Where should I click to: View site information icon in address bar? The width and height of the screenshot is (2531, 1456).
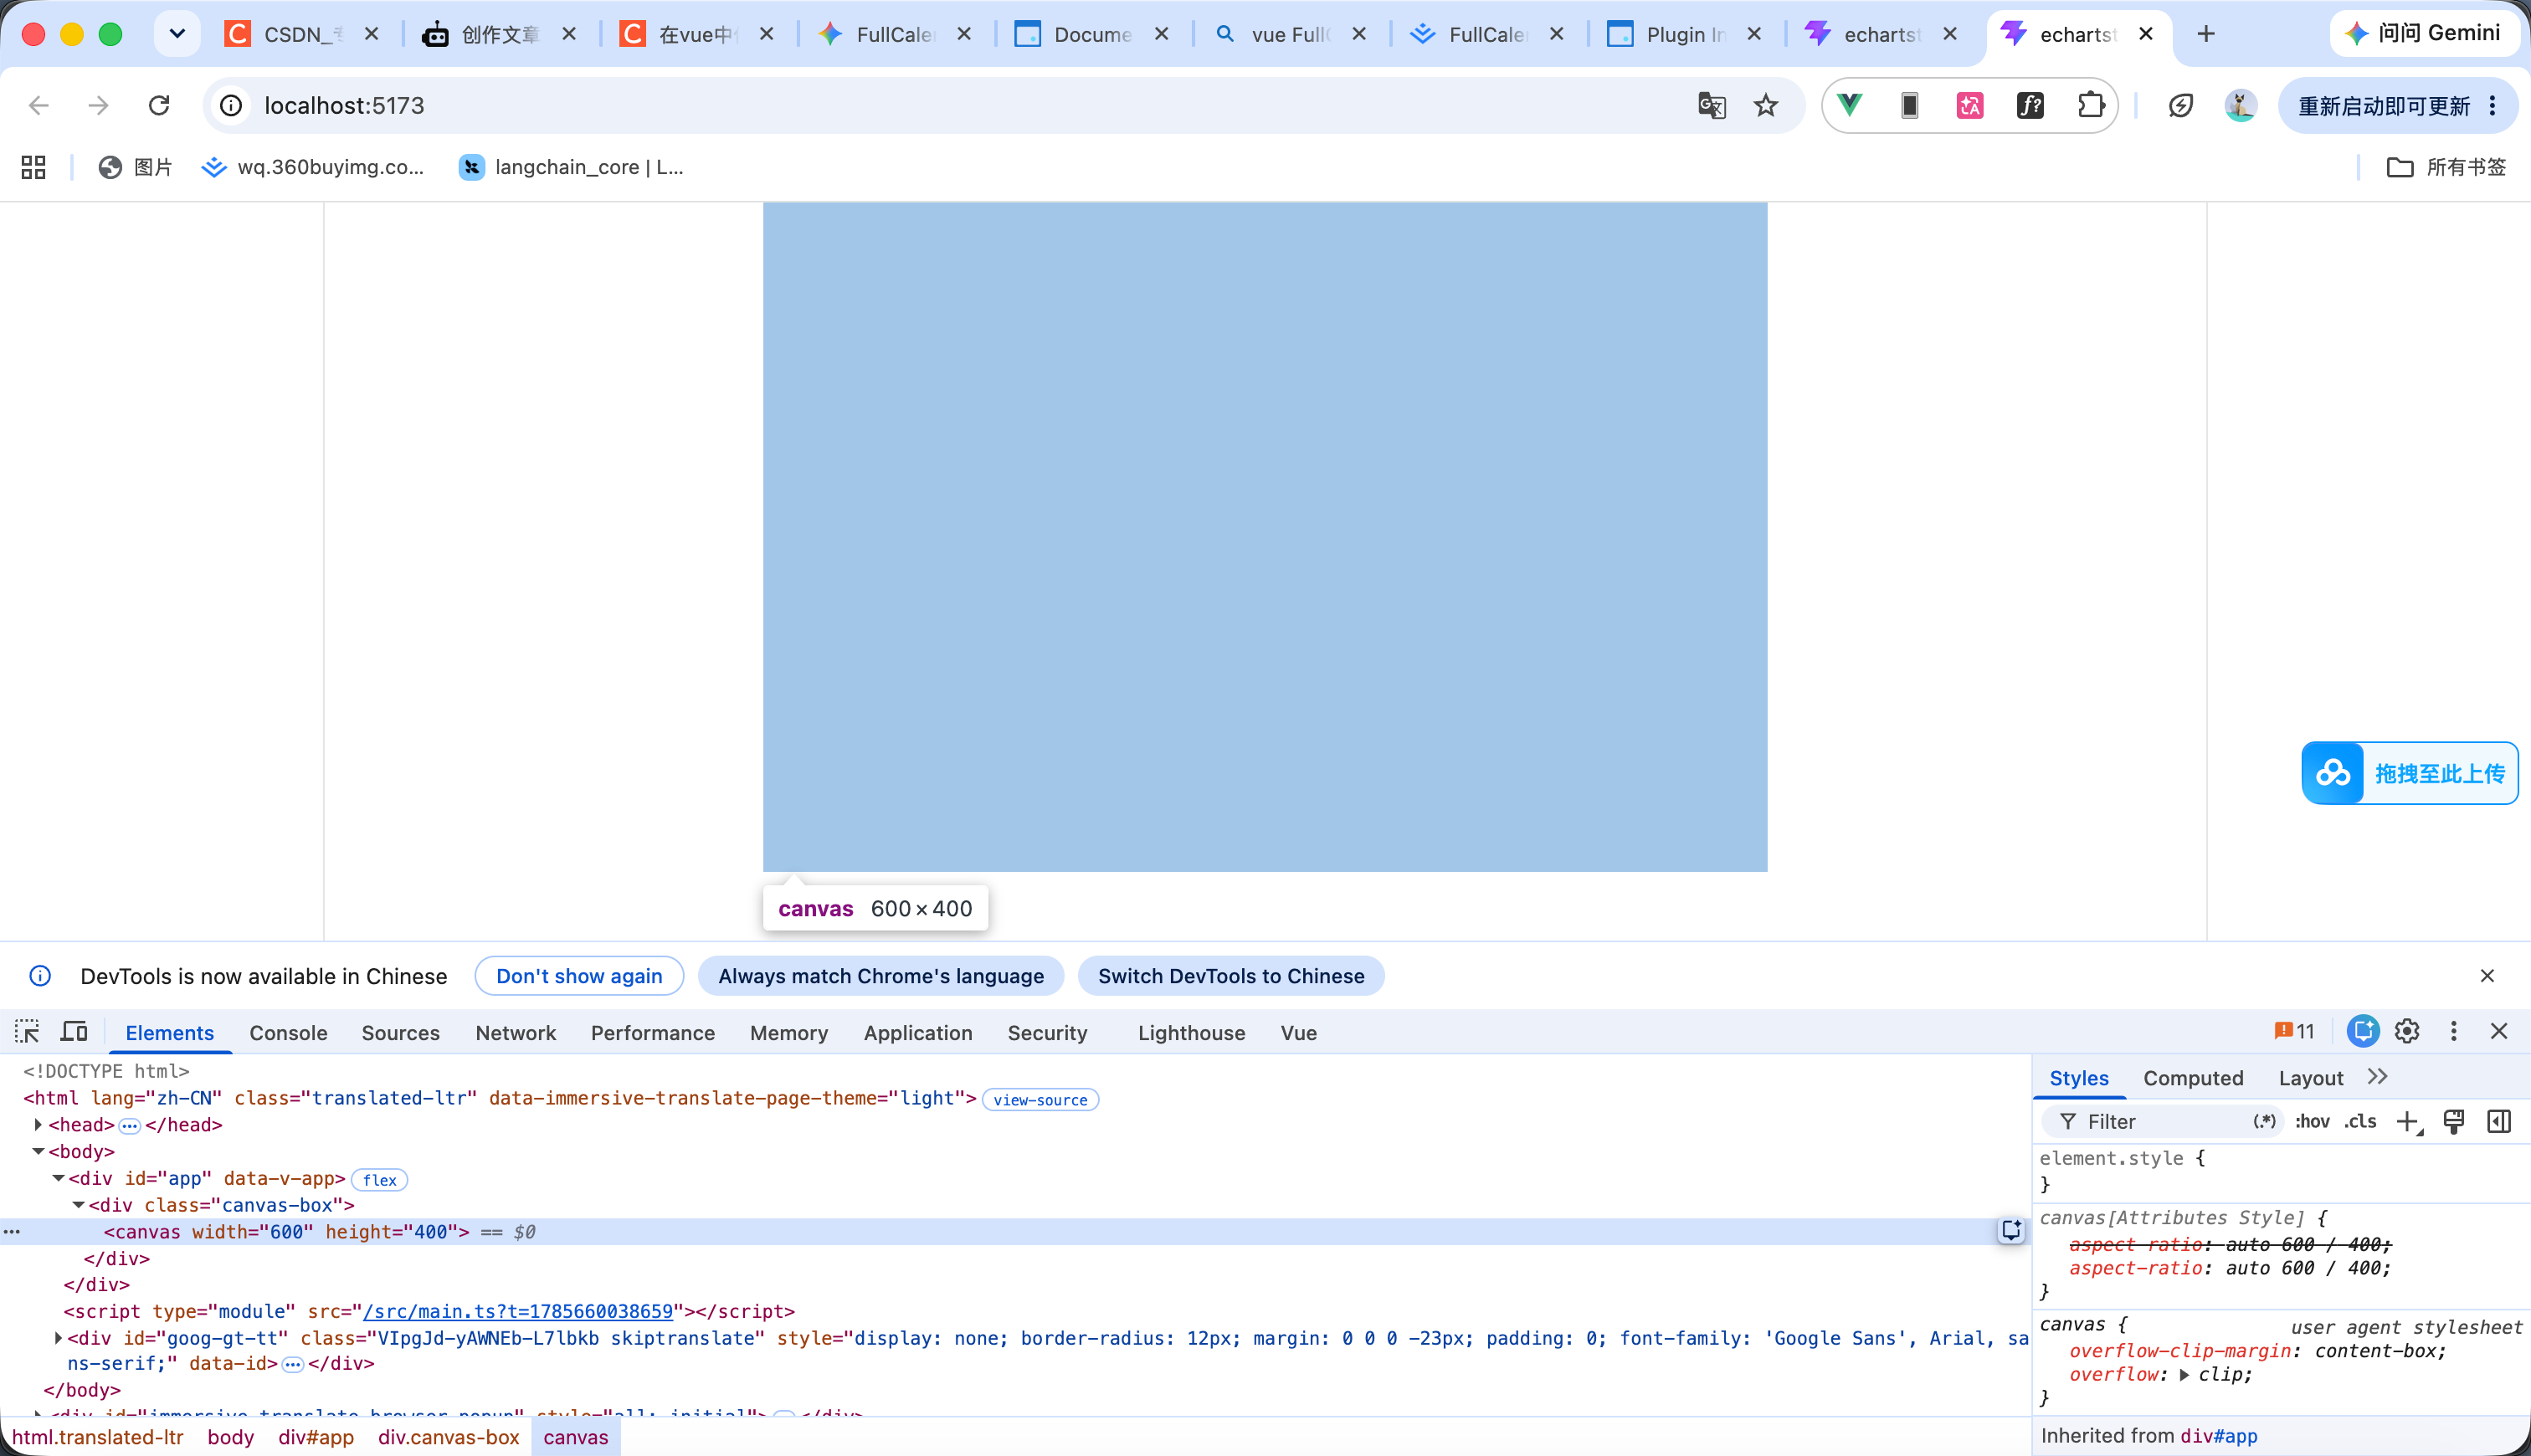pos(231,106)
